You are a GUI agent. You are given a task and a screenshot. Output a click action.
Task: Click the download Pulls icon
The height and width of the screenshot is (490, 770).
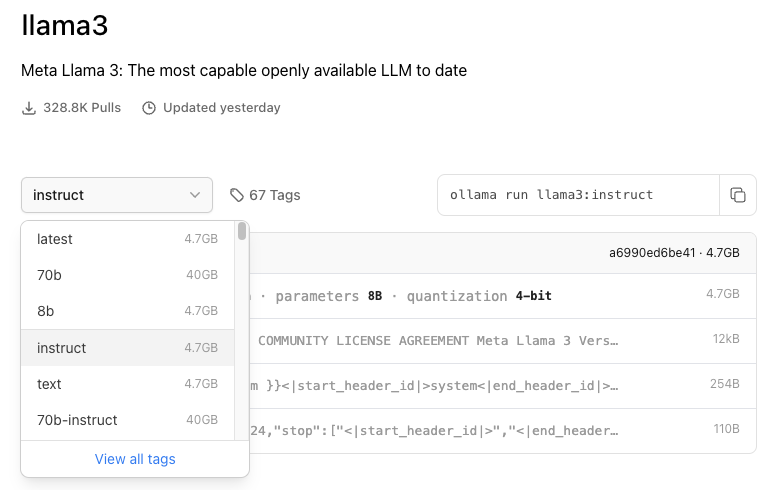29,108
